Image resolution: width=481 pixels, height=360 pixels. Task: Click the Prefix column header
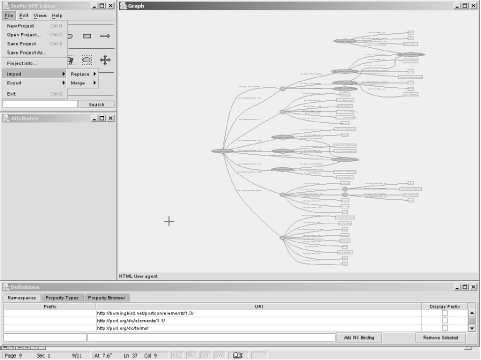[x=50, y=306]
